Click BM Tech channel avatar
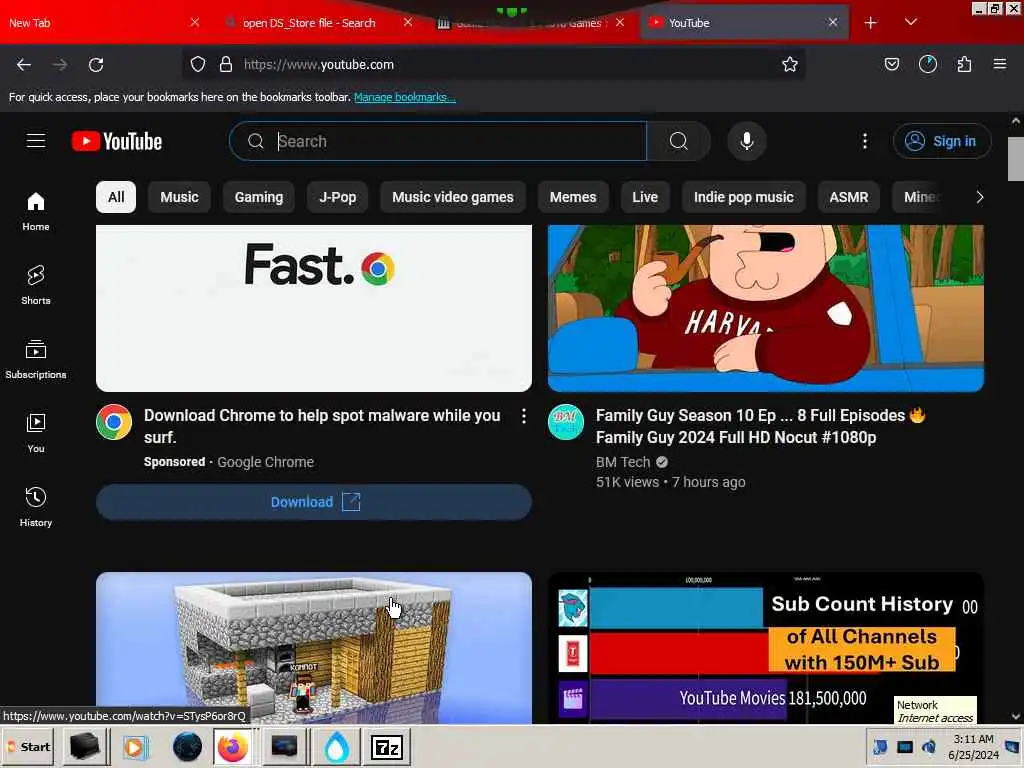 566,422
